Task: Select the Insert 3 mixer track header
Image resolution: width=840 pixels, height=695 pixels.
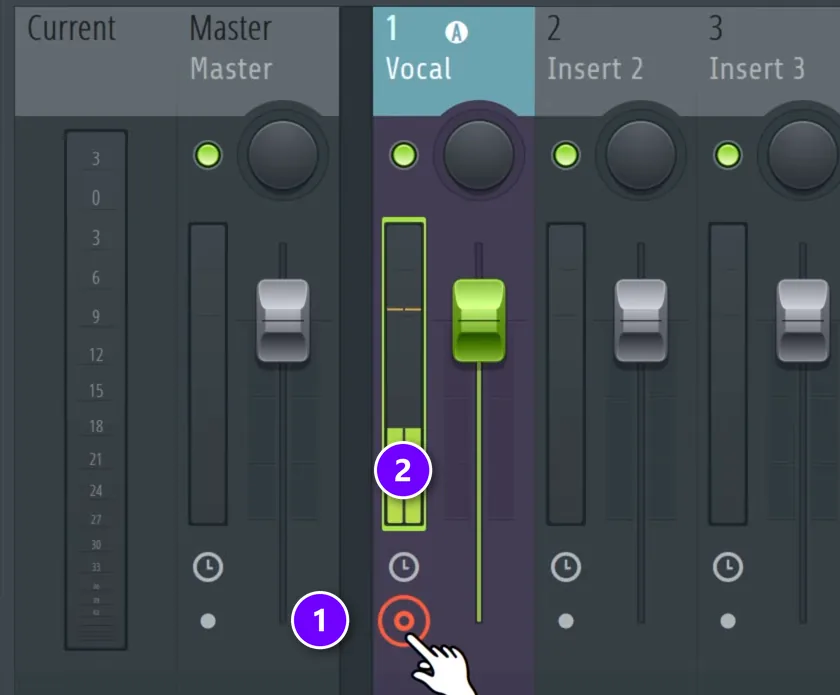Action: point(768,62)
